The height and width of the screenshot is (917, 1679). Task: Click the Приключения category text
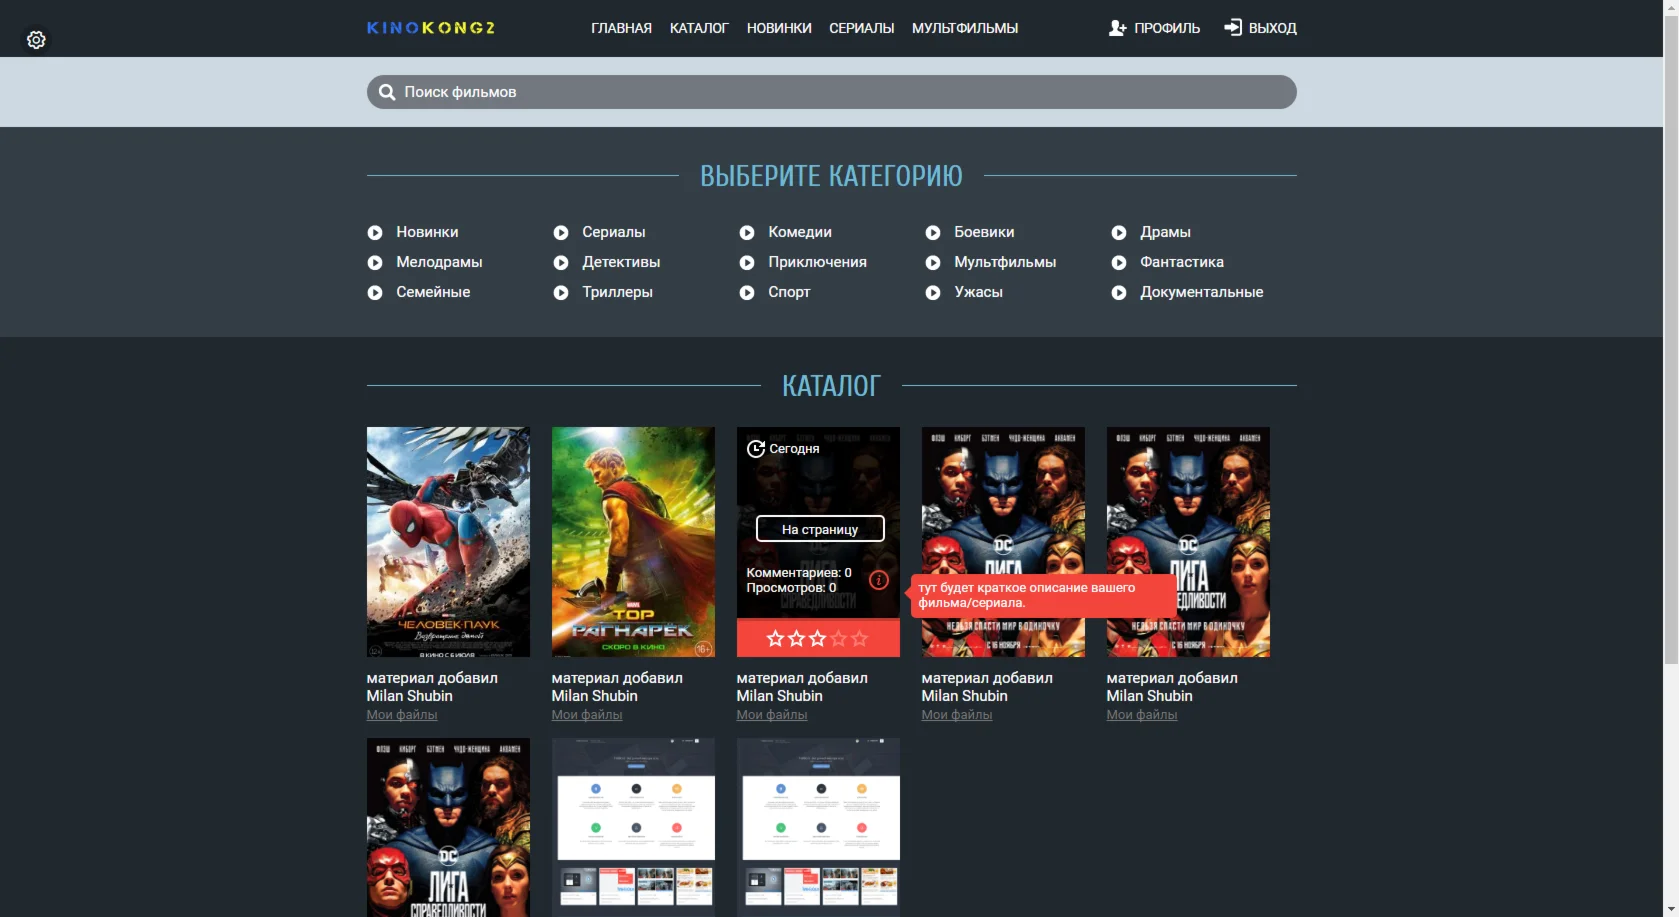[x=817, y=262]
